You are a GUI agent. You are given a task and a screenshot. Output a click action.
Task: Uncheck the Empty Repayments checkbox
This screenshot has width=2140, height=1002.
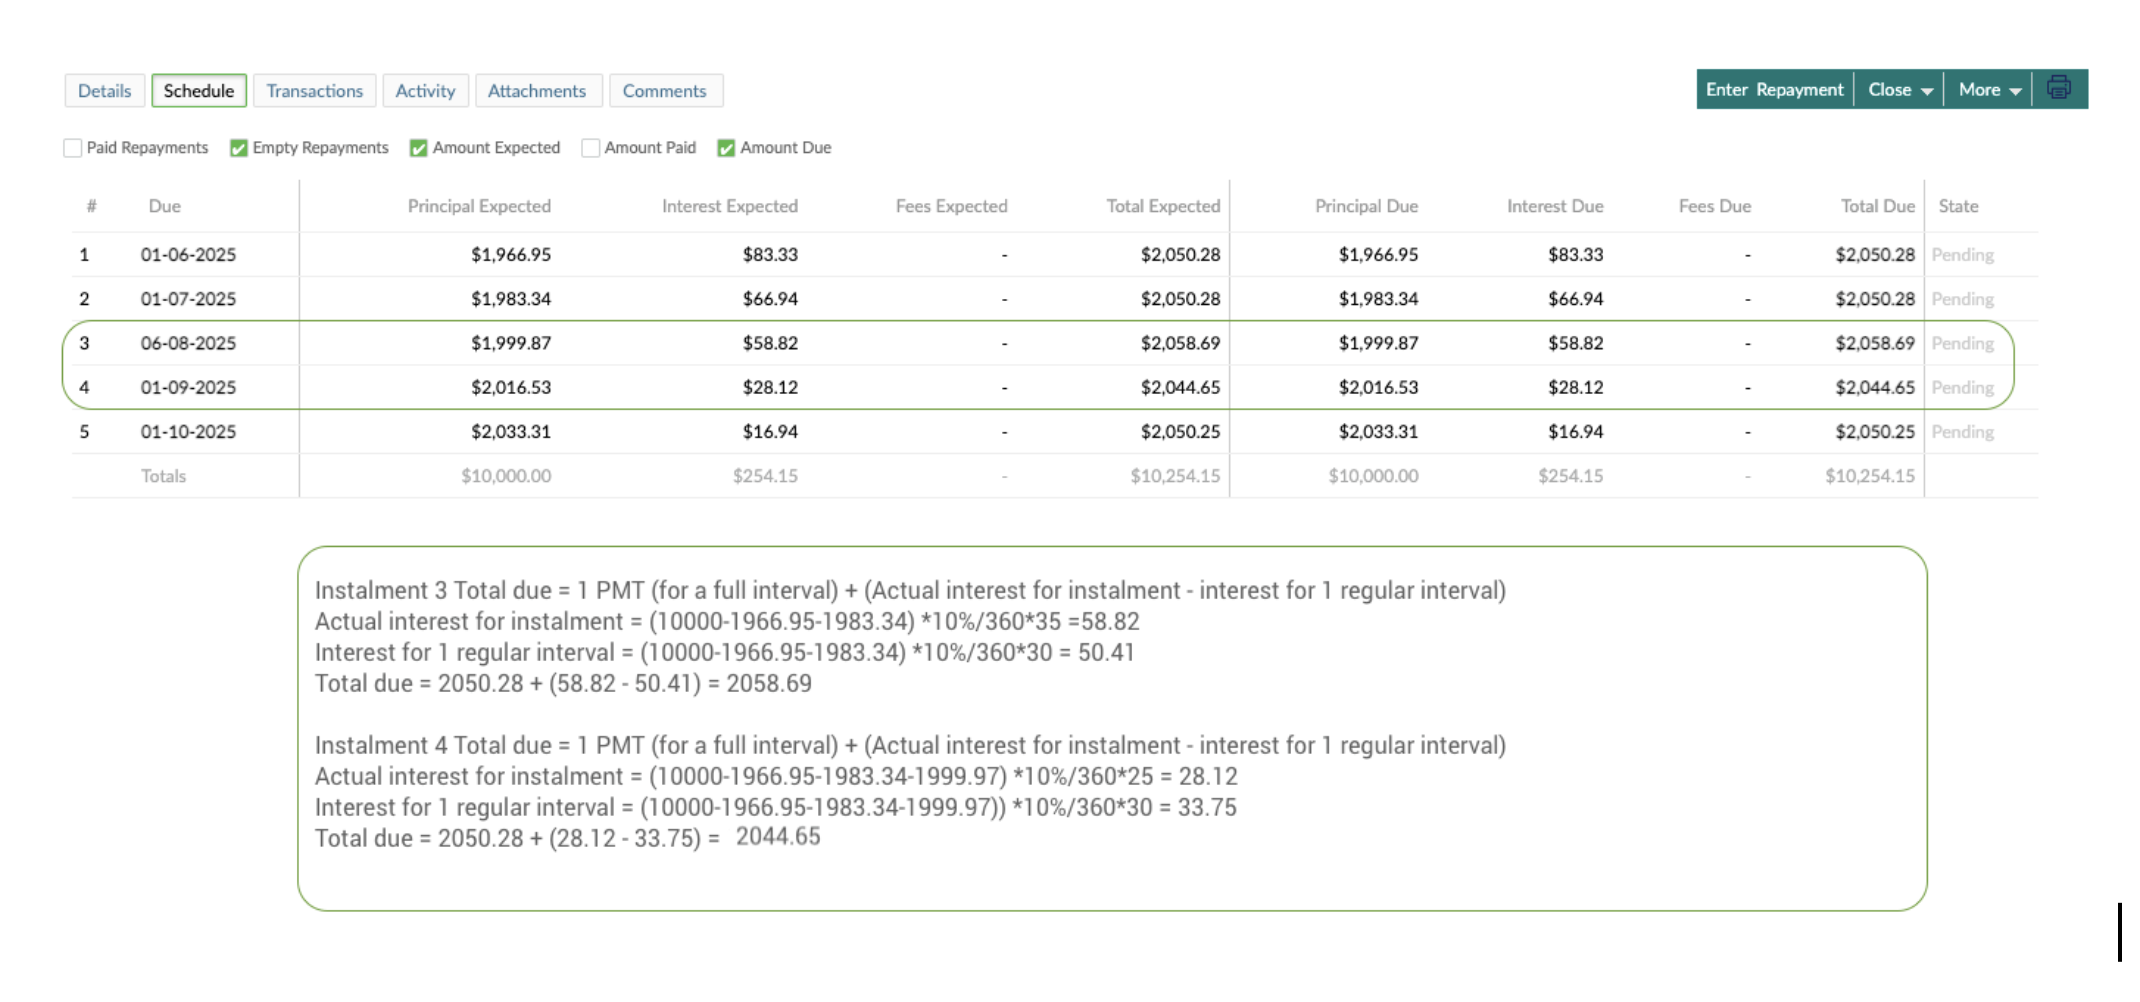click(x=238, y=148)
